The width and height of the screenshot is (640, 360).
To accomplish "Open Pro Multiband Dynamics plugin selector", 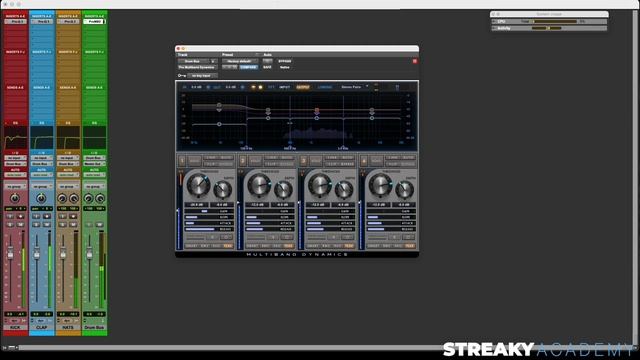I will pos(198,67).
